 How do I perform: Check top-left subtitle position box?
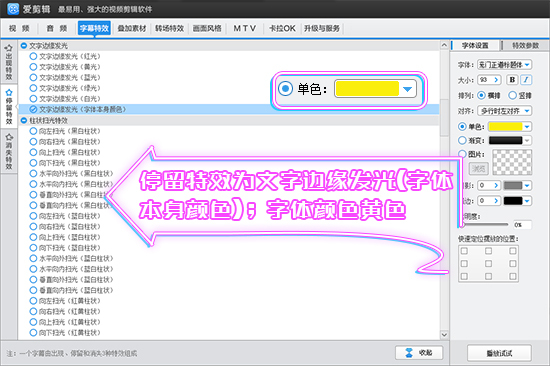point(464,251)
